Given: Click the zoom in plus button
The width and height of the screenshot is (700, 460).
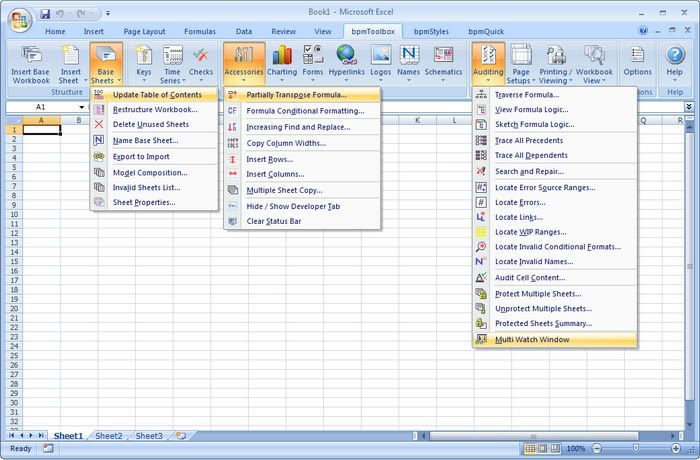Looking at the screenshot, I should tap(676, 448).
